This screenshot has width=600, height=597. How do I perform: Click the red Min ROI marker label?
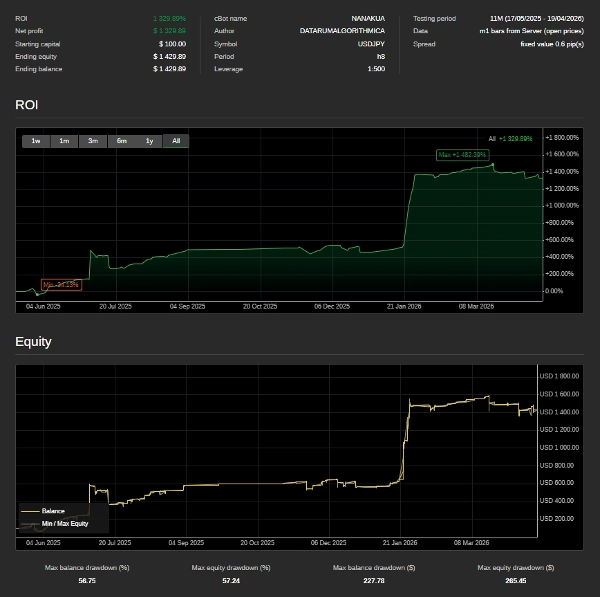[61, 285]
